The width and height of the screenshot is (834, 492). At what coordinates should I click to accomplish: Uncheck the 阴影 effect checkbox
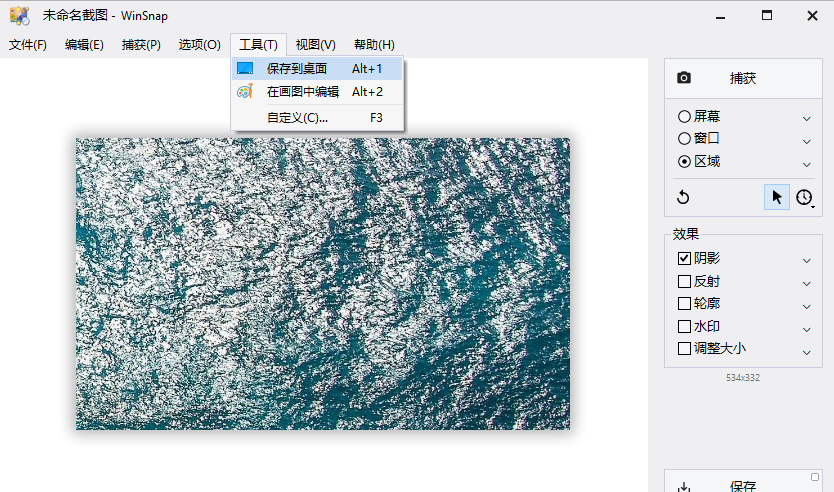pyautogui.click(x=685, y=258)
